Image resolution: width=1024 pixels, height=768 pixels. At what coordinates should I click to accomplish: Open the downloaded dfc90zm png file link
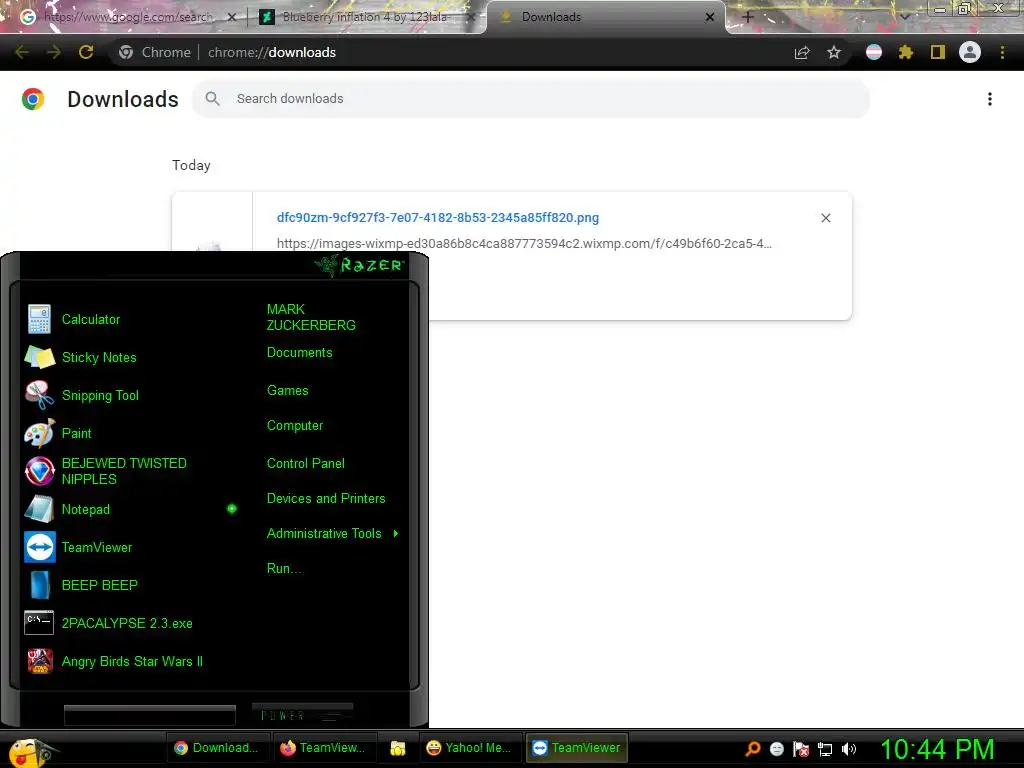coord(438,217)
